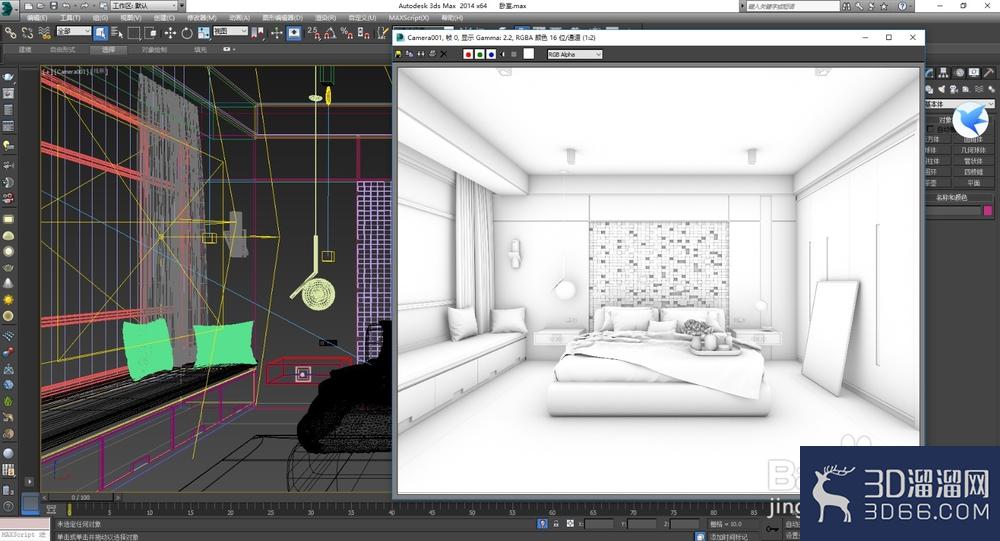The height and width of the screenshot is (541, 1000).
Task: Open the MAXScript(X) menu
Action: click(409, 18)
